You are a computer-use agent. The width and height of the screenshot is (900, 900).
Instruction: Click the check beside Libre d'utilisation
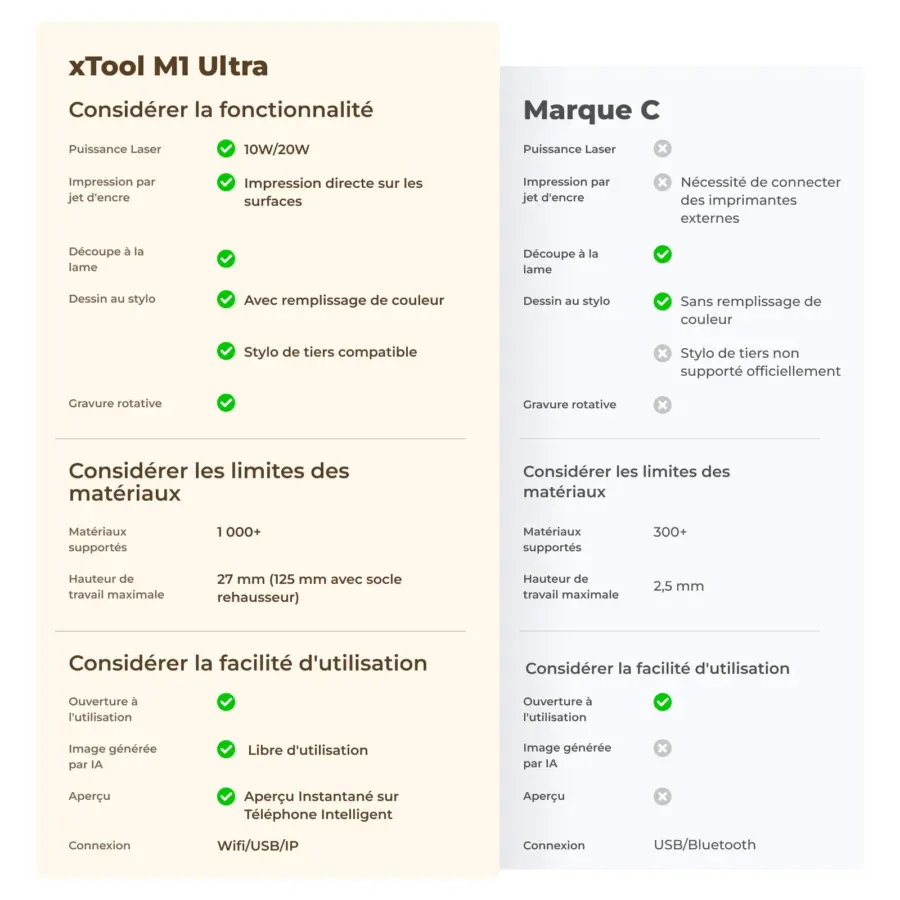point(226,749)
